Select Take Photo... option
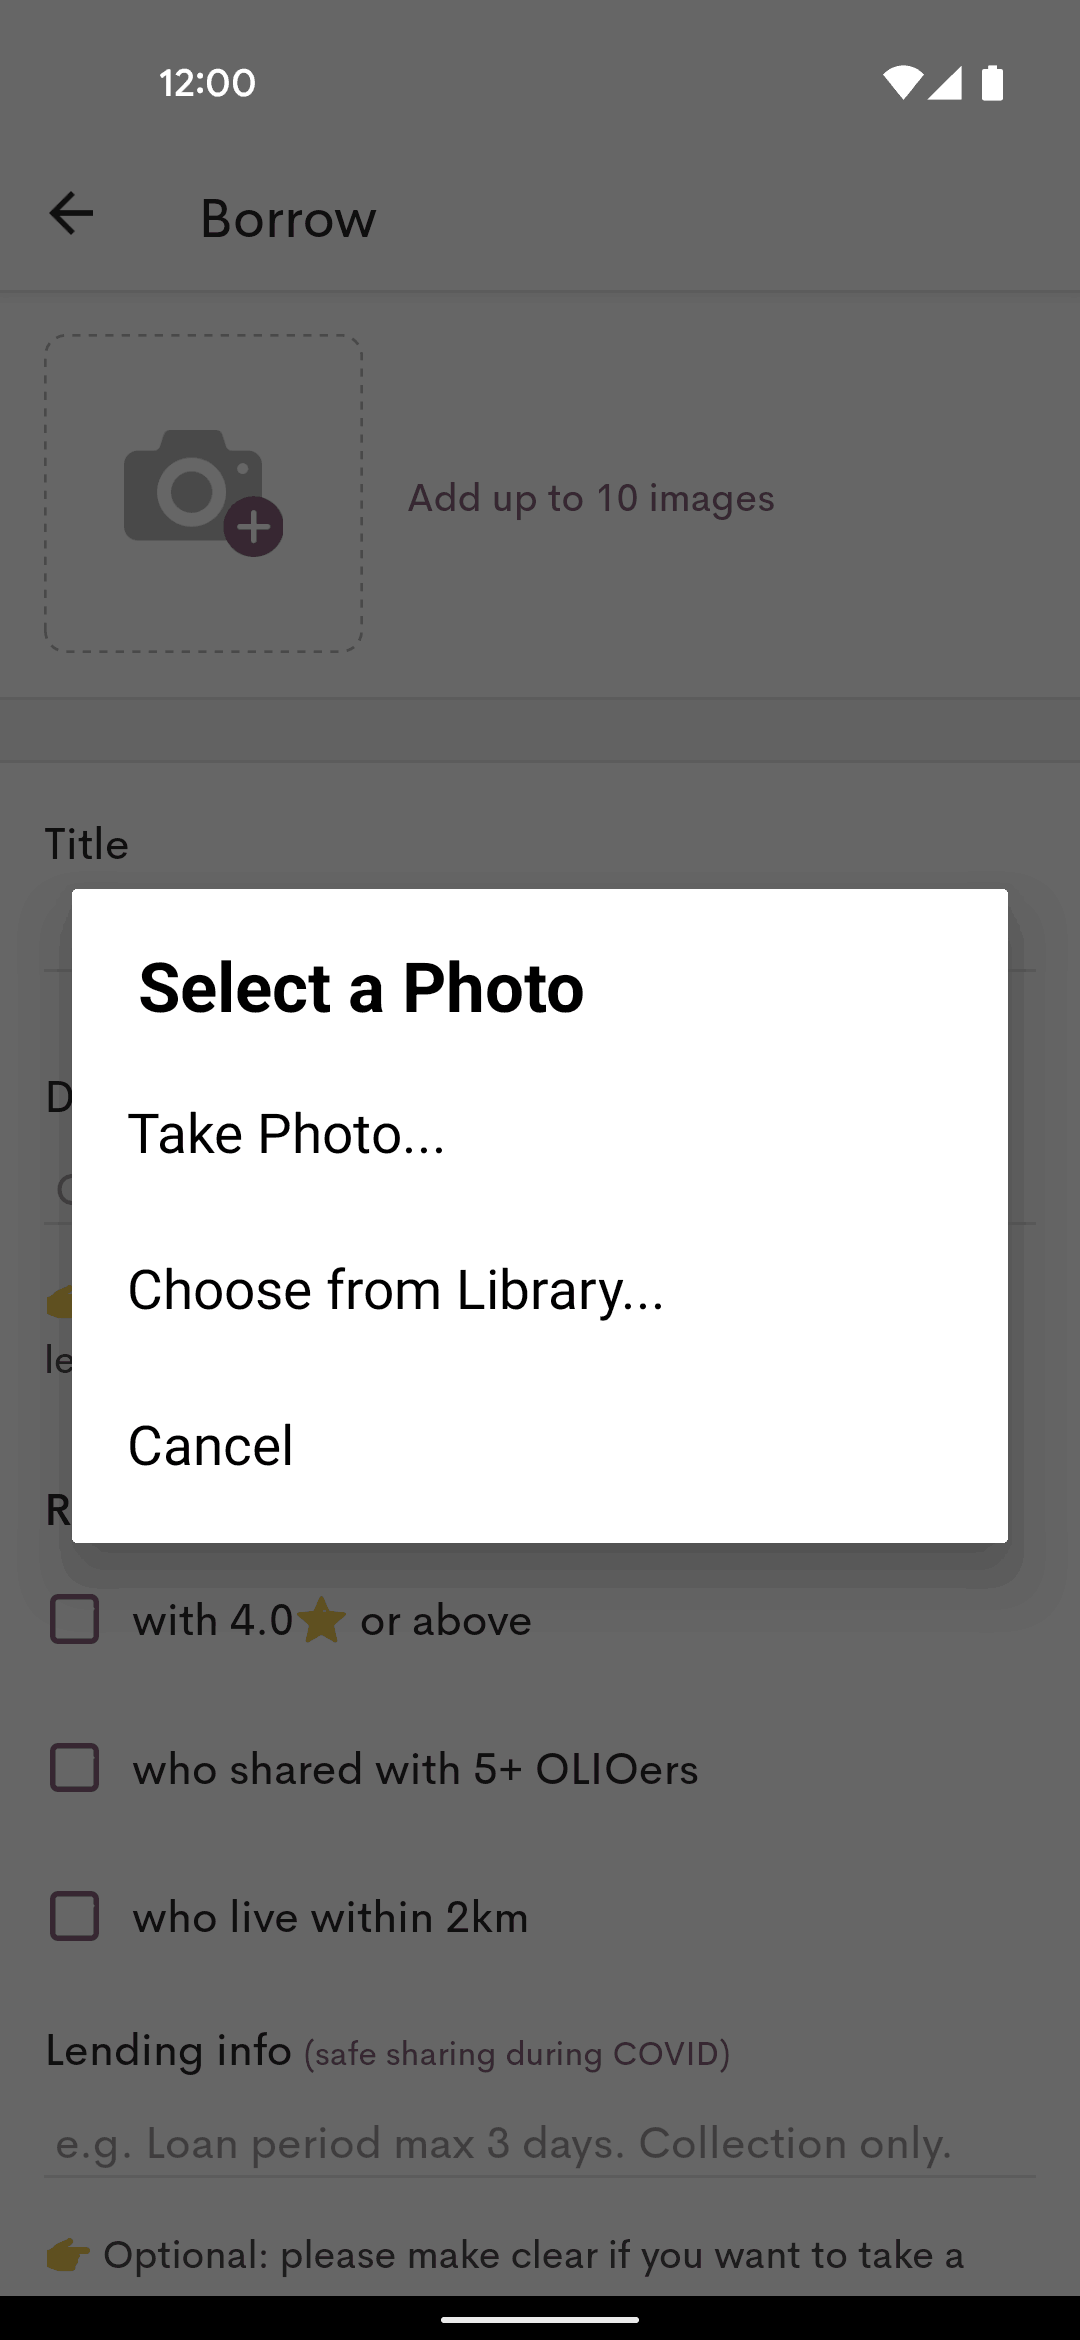The image size is (1080, 2340). coord(540,1134)
